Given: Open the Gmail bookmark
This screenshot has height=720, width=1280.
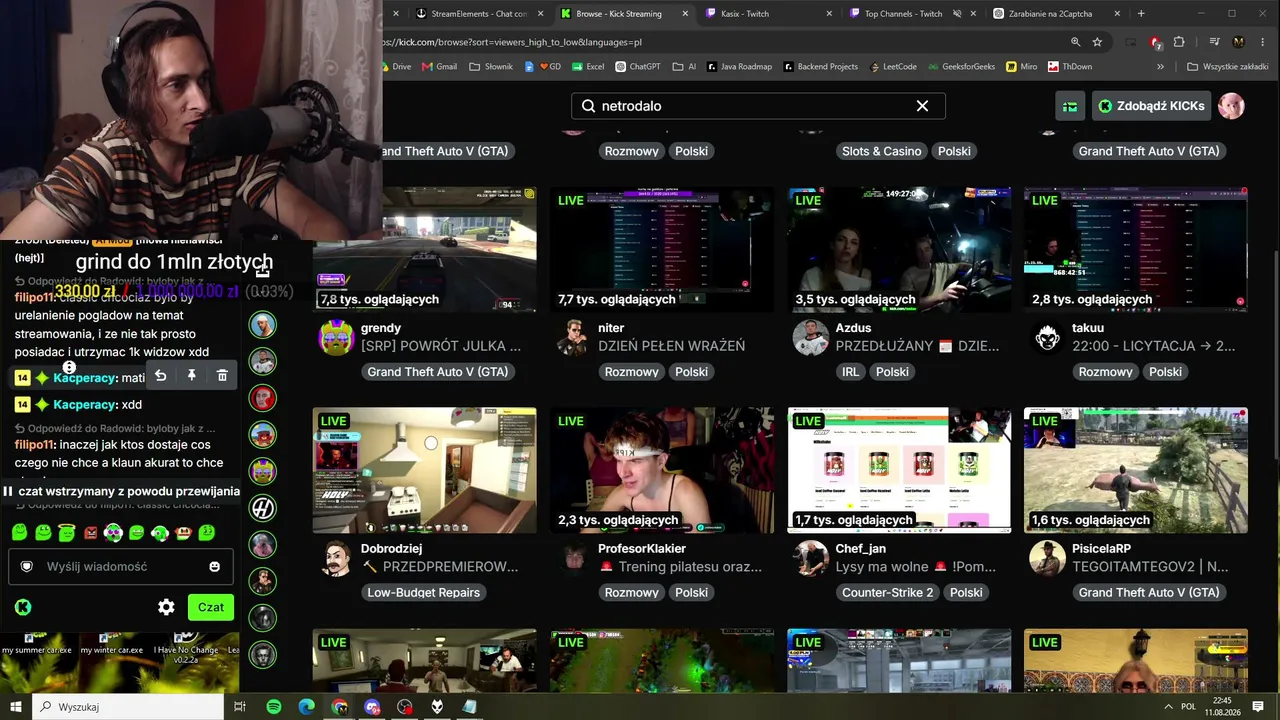Looking at the screenshot, I should pos(440,67).
